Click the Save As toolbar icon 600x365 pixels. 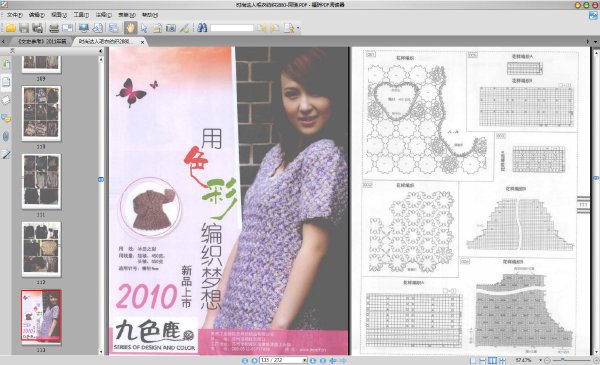(x=38, y=28)
